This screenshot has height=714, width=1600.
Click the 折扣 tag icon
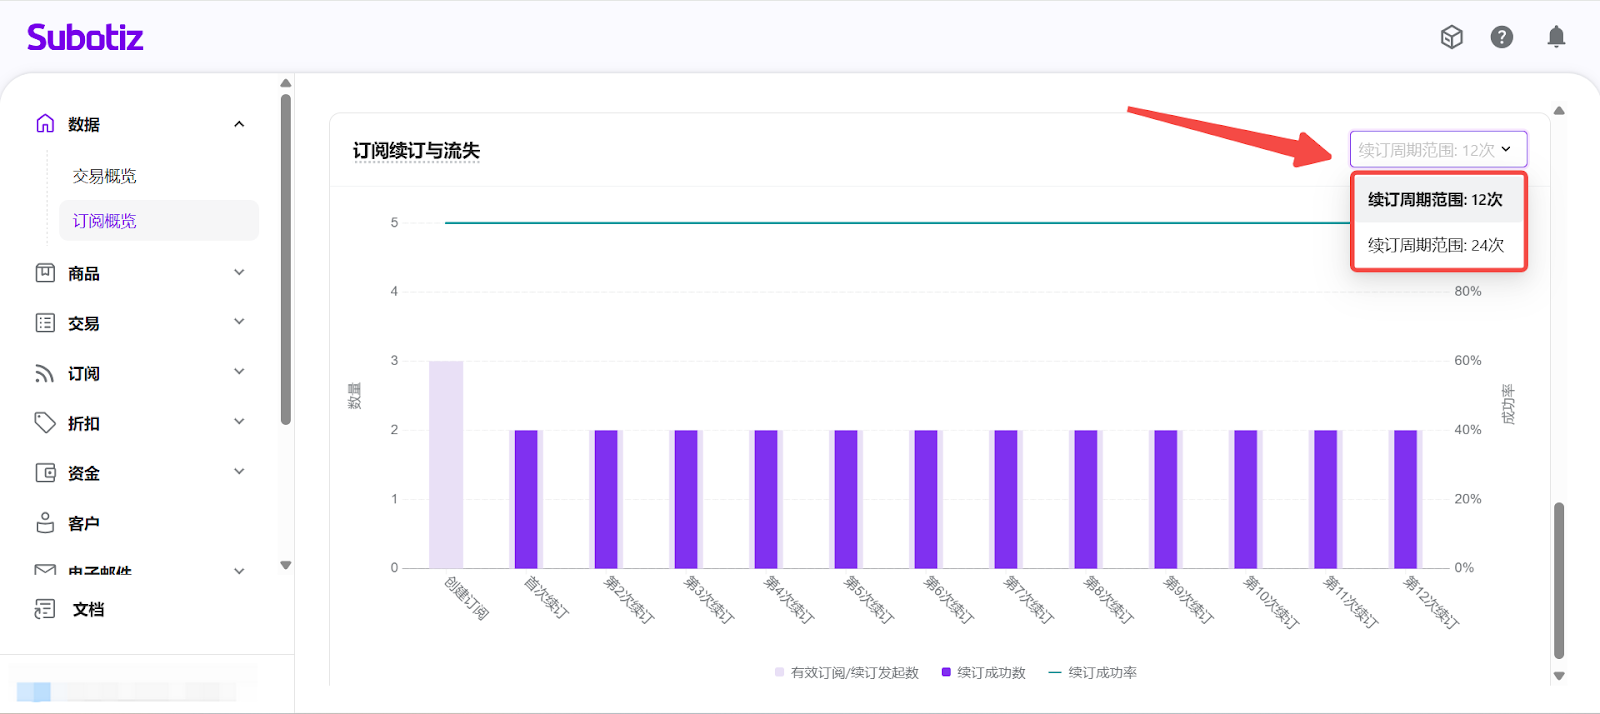[45, 423]
